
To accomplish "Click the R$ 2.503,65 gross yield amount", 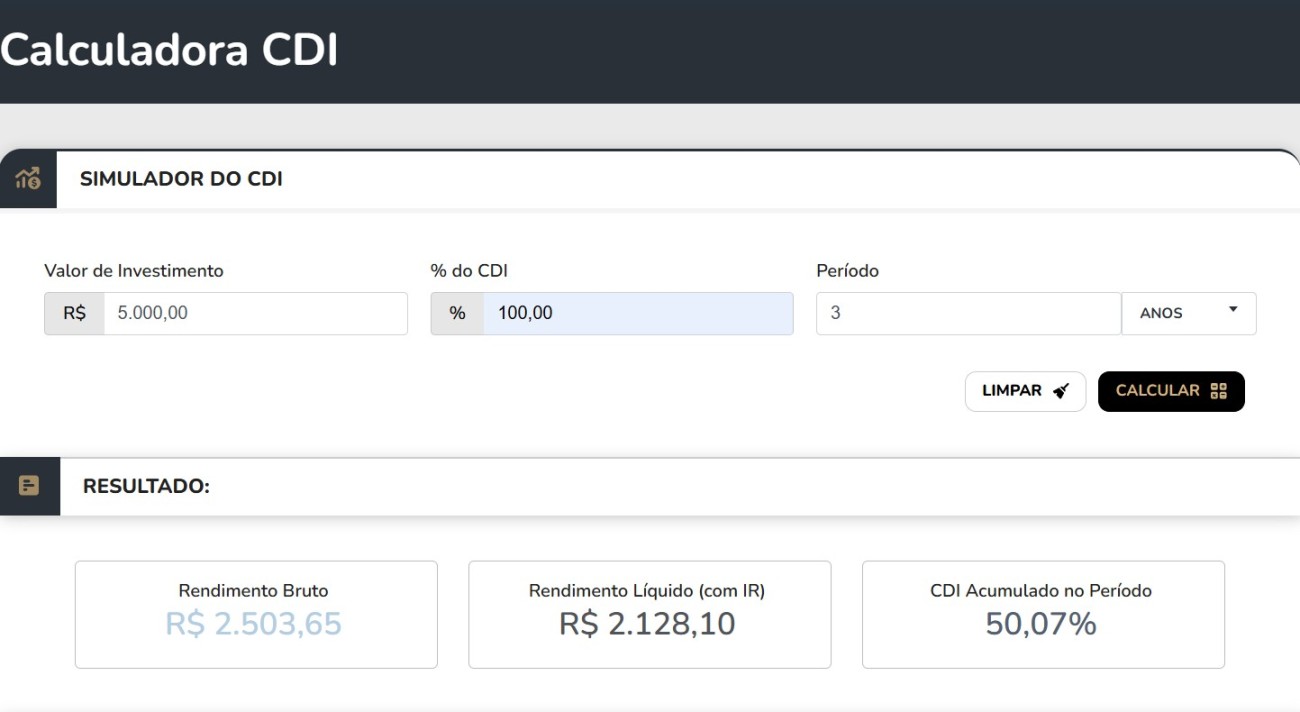I will (254, 624).
